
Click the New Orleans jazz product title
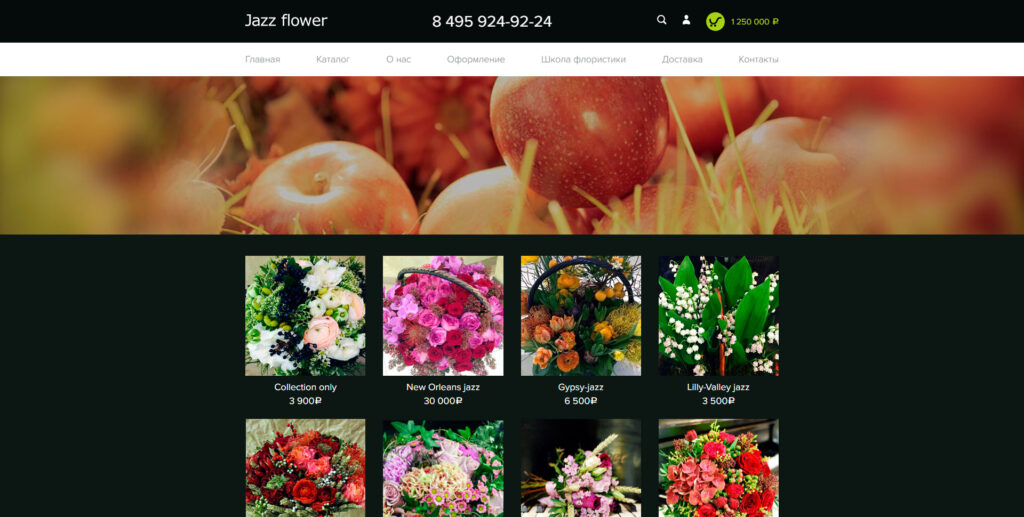click(443, 387)
